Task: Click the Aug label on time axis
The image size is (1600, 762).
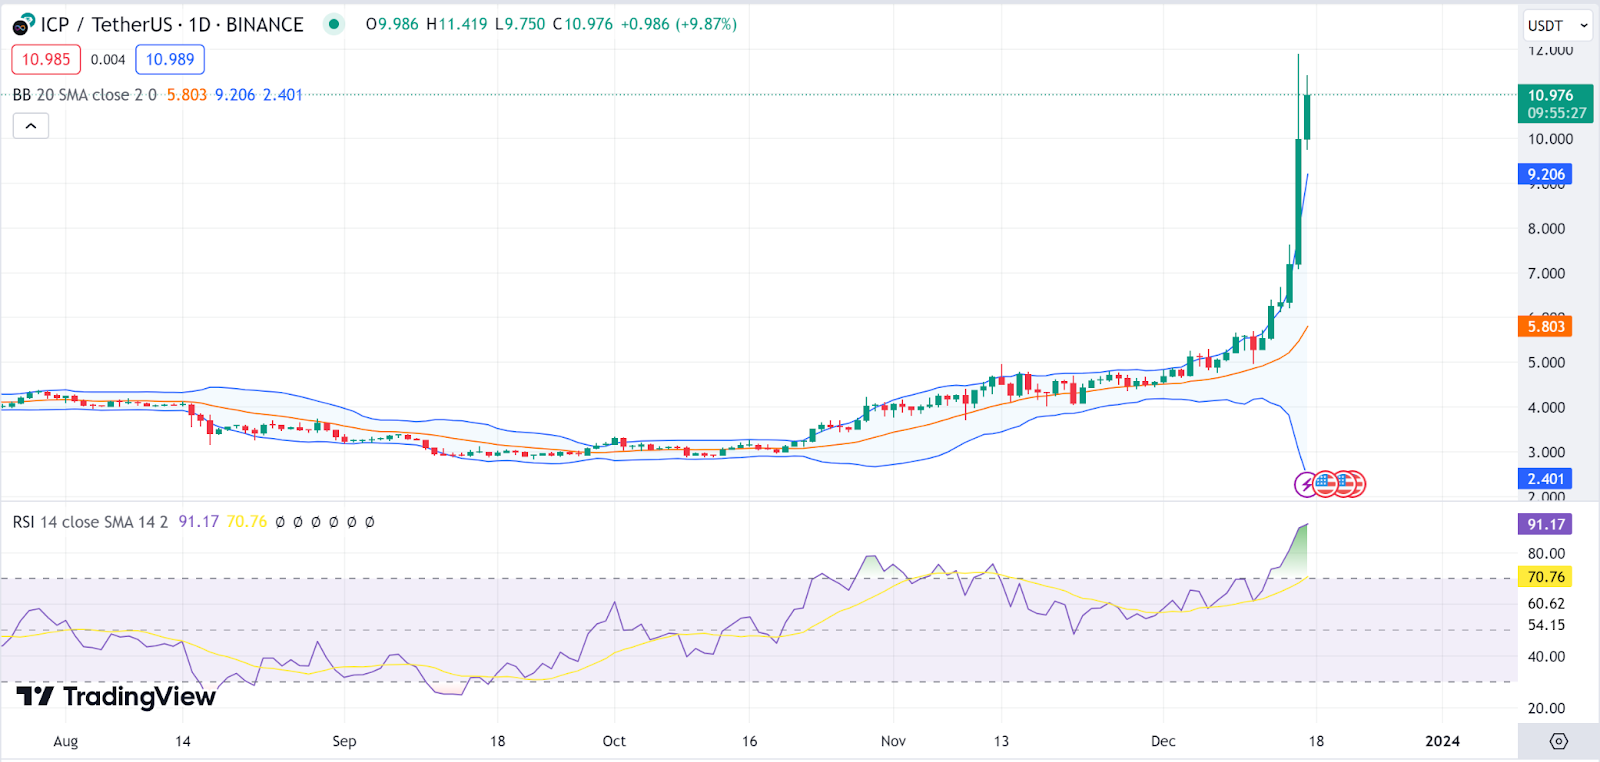Action: point(65,741)
